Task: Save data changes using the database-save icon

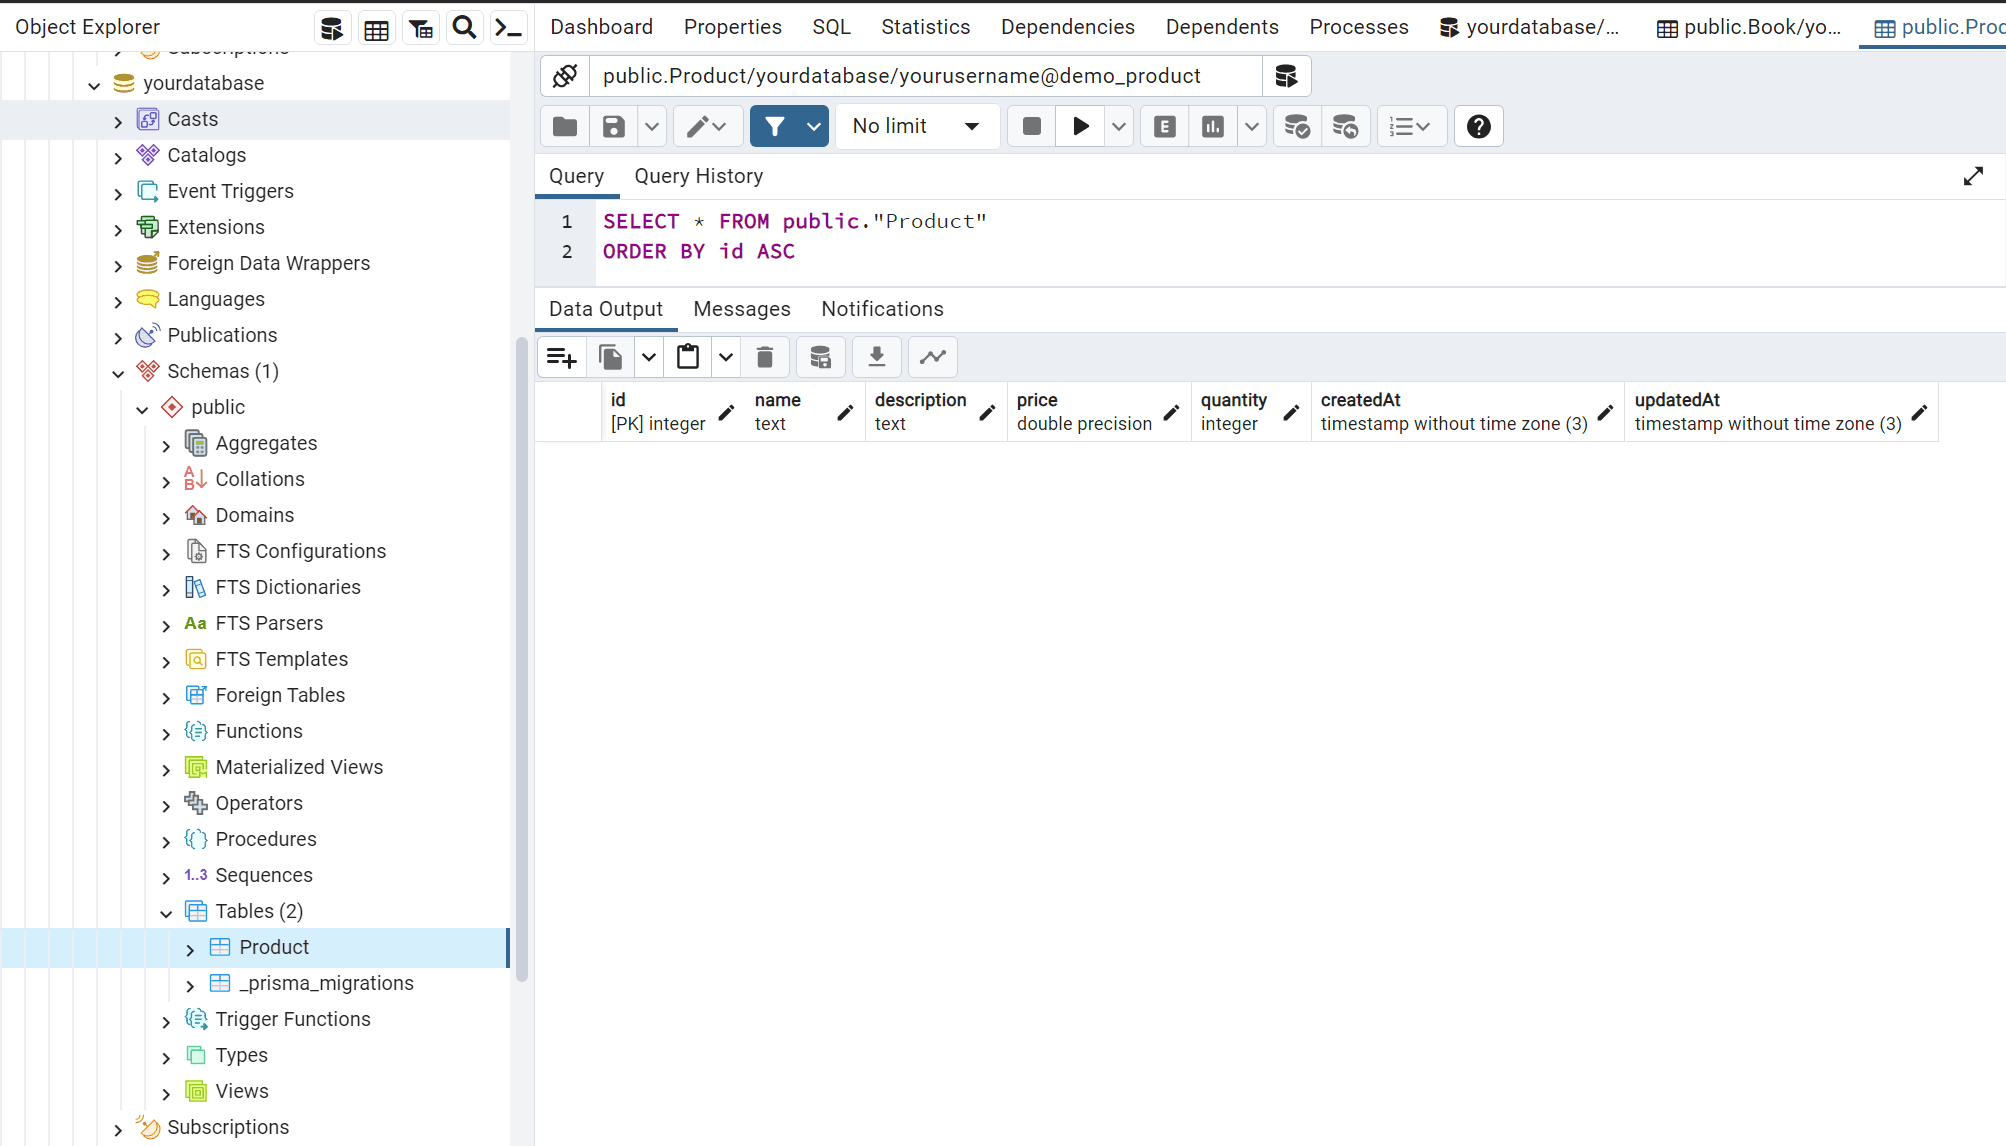Action: coord(820,357)
